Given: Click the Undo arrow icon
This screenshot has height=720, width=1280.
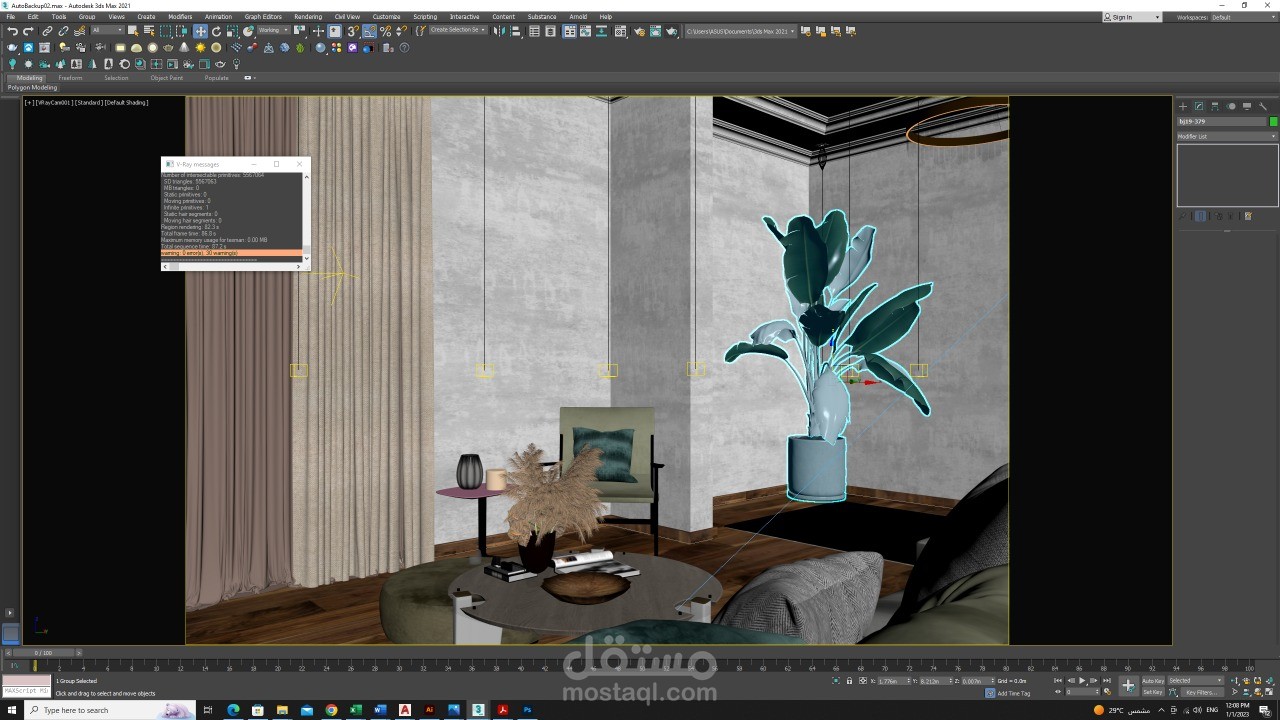Looking at the screenshot, I should [x=12, y=31].
